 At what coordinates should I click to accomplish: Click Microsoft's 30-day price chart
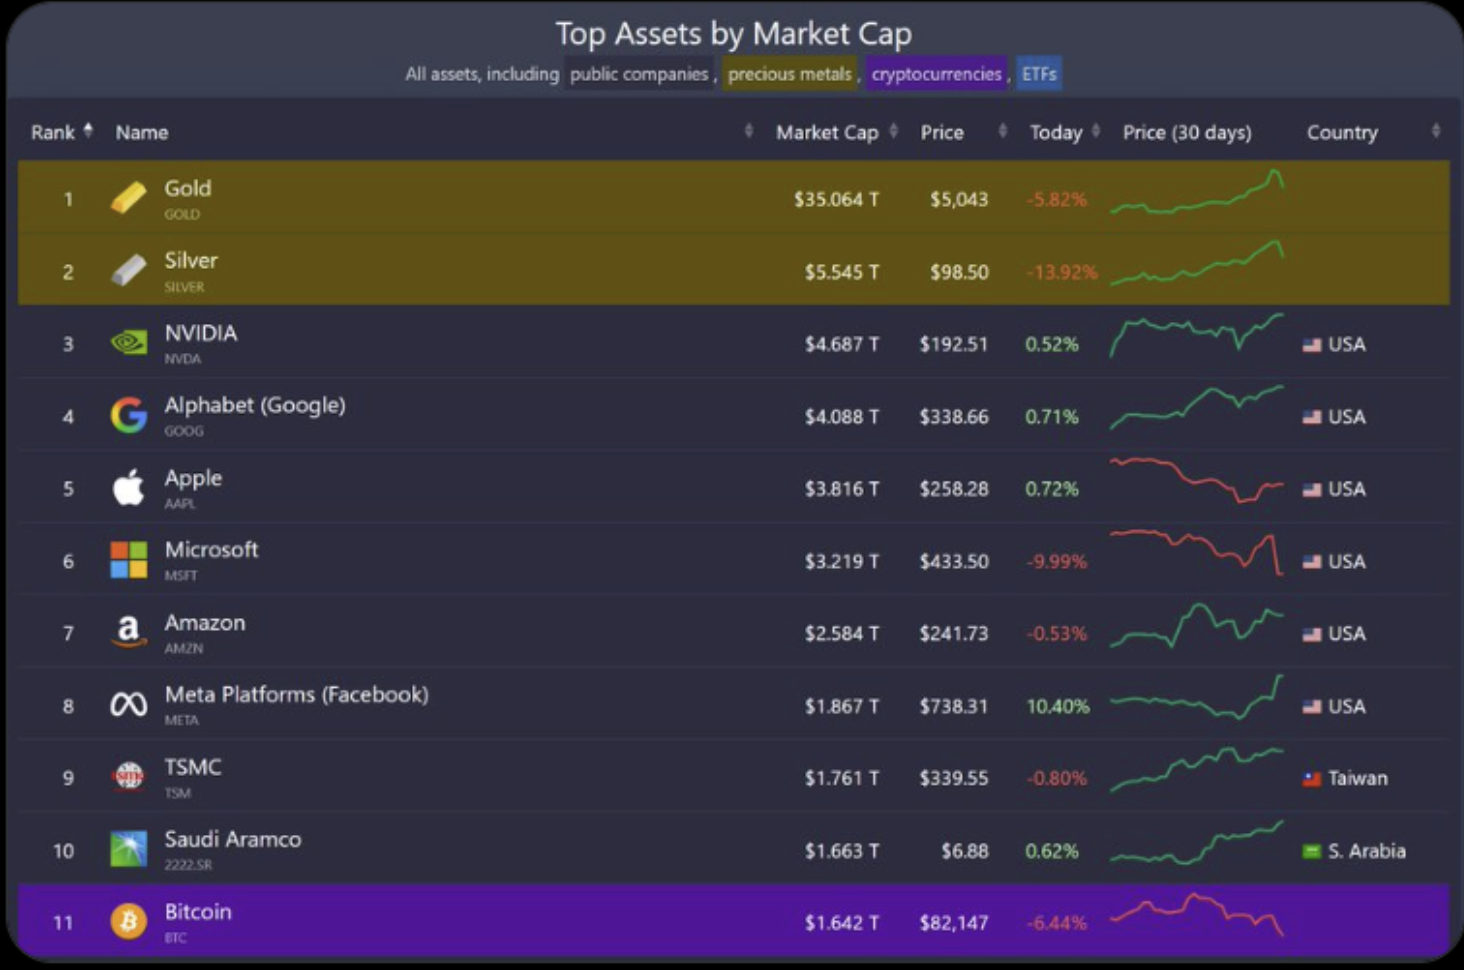1197,552
